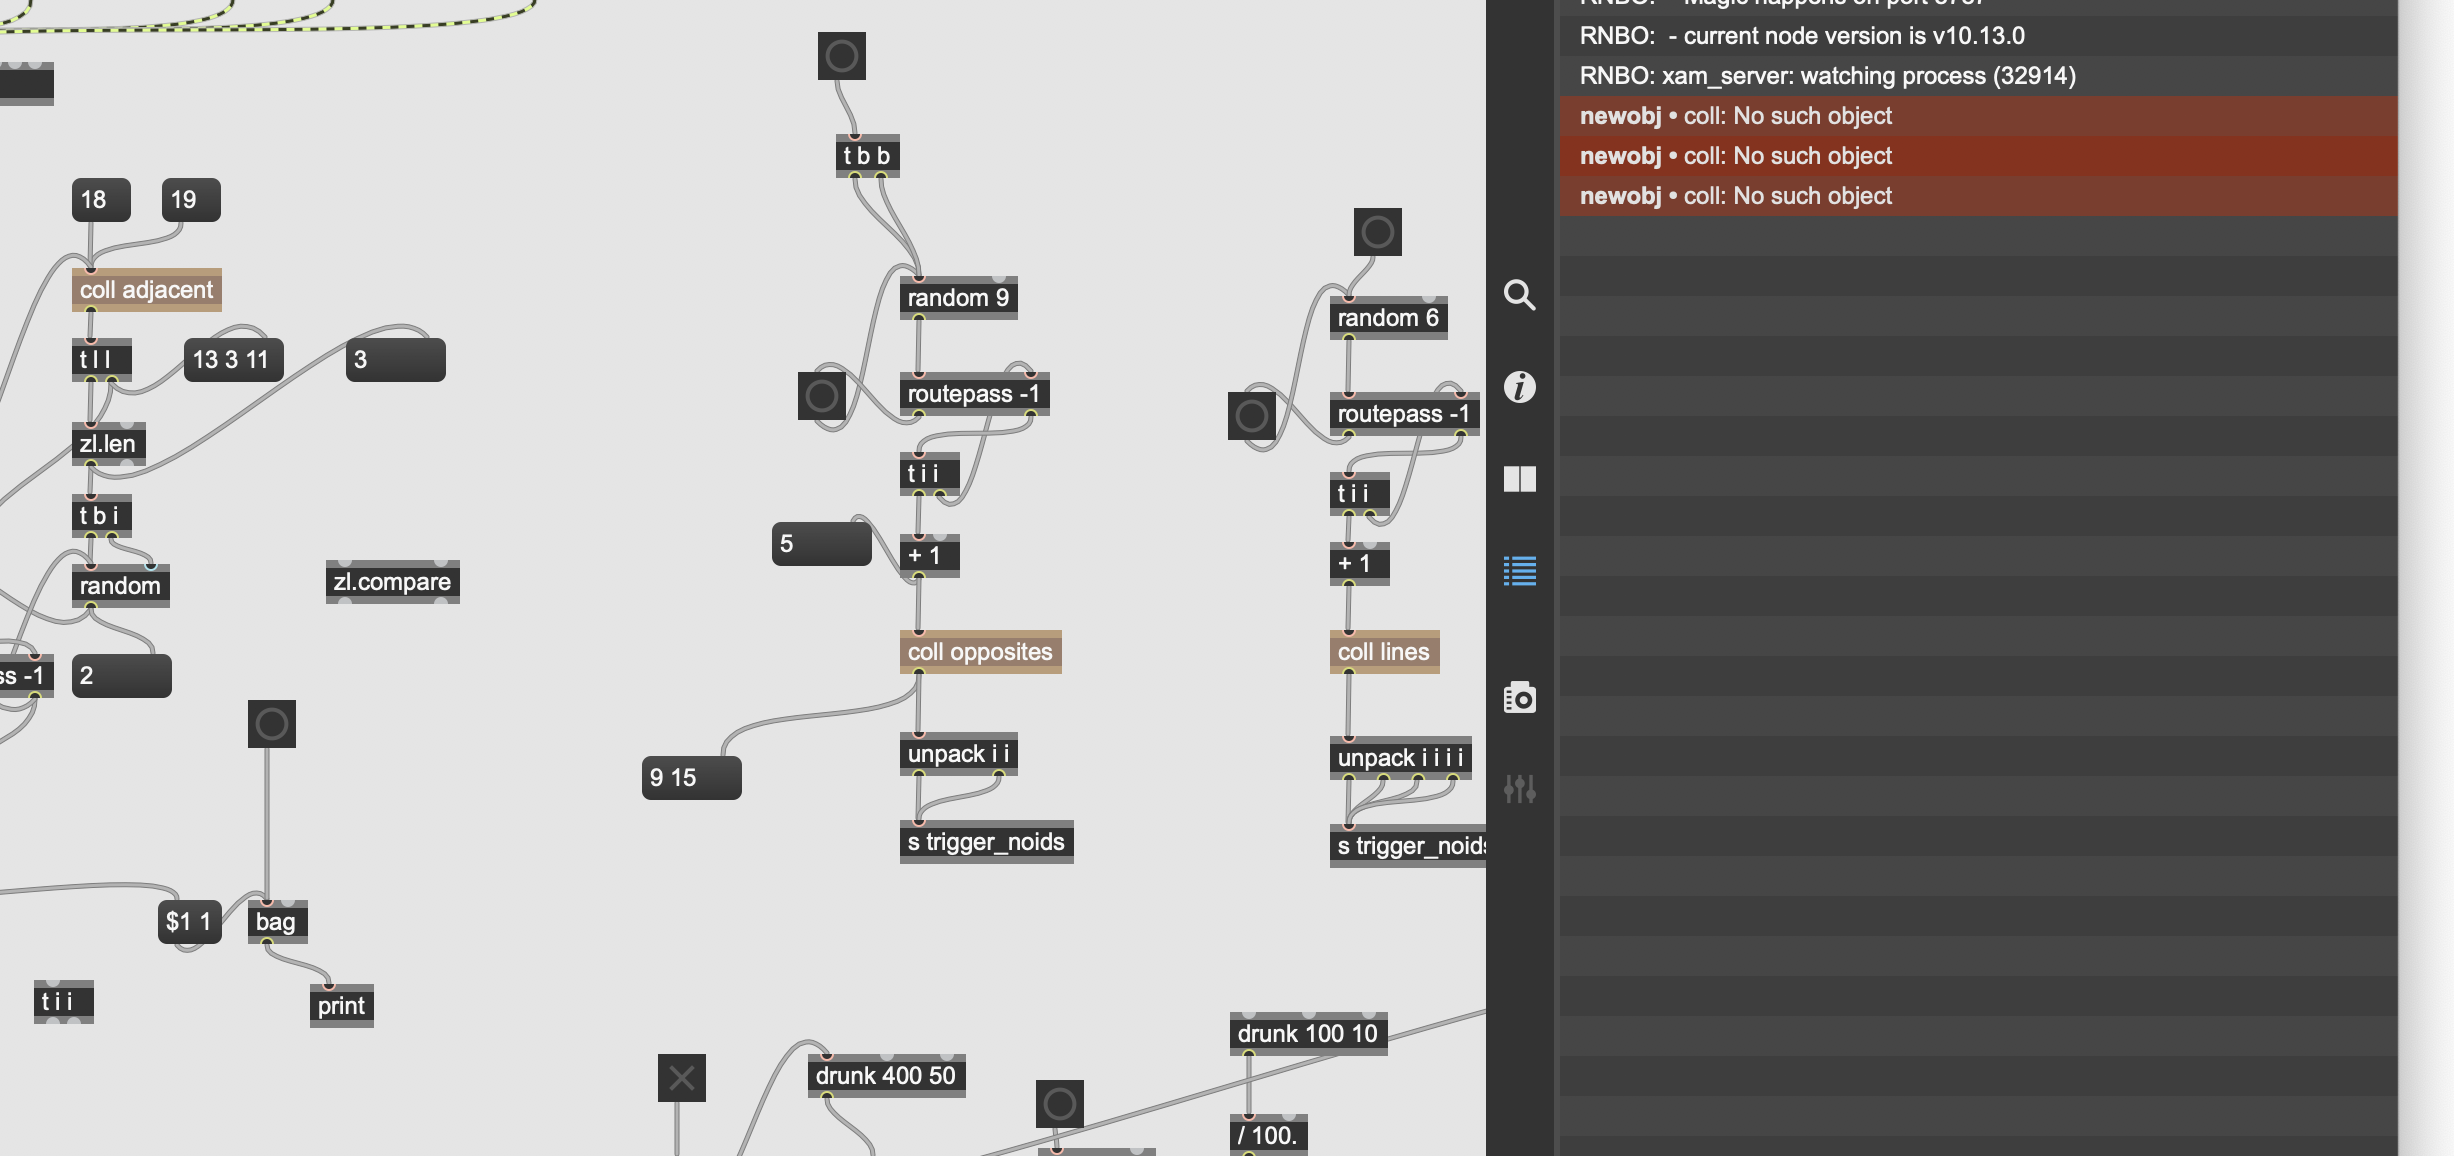2454x1156 pixels.
Task: Open the snapshots camera icon
Action: pyautogui.click(x=1519, y=697)
